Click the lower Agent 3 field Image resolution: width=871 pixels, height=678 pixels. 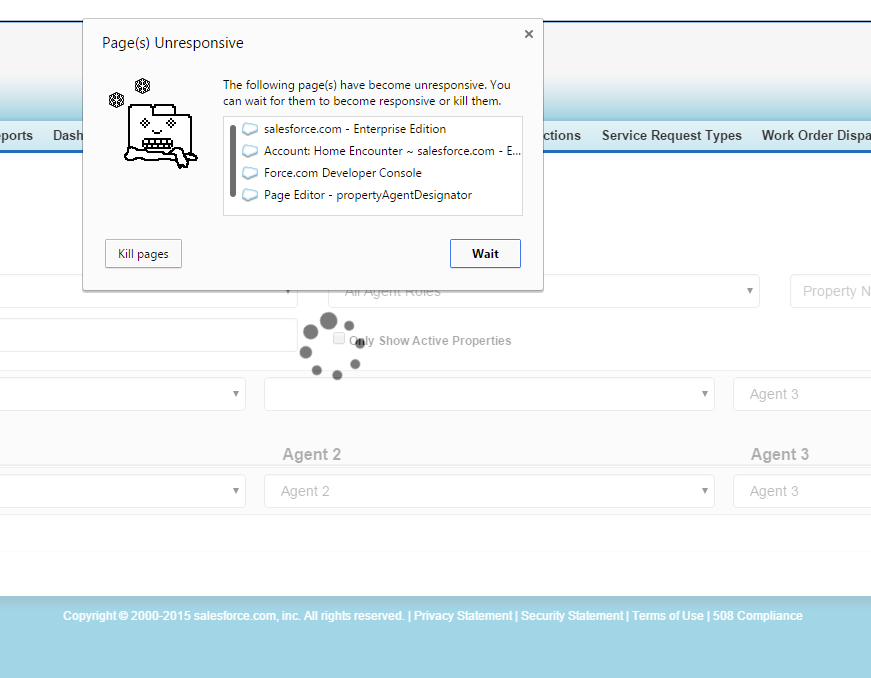[802, 491]
